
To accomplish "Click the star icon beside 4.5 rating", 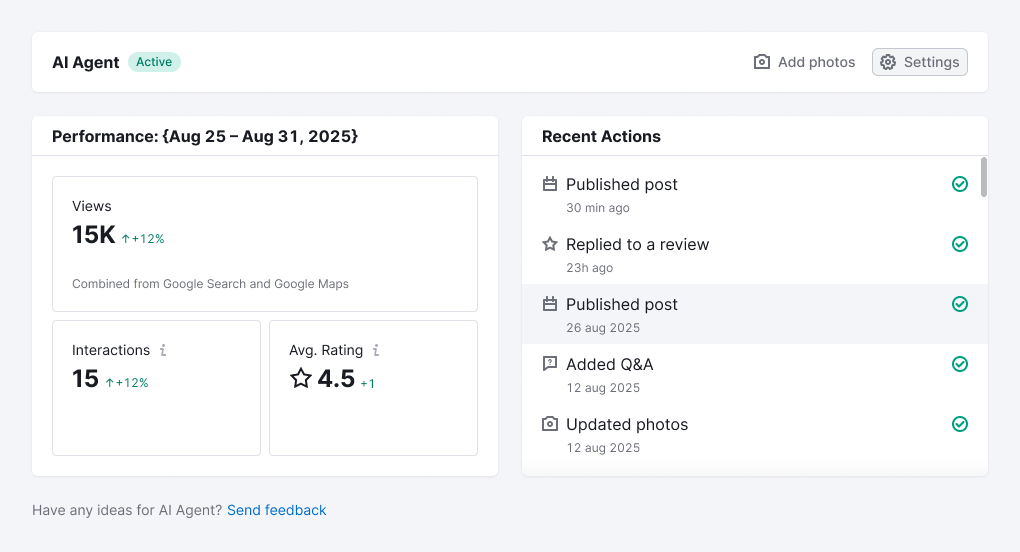I will coord(301,378).
